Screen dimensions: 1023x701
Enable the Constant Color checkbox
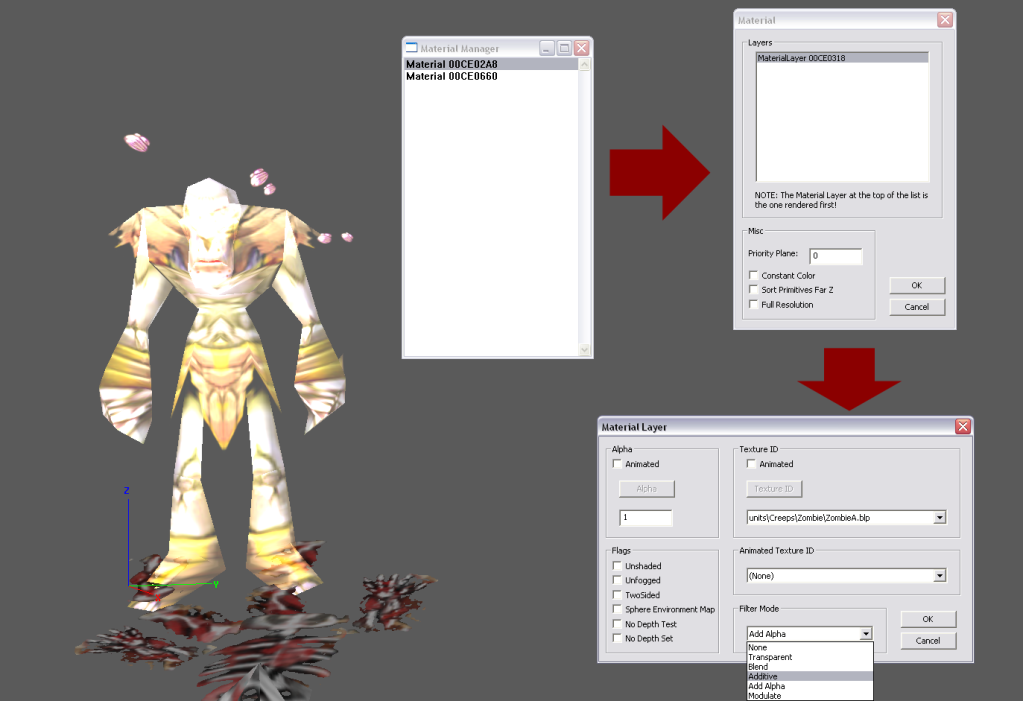click(x=754, y=275)
